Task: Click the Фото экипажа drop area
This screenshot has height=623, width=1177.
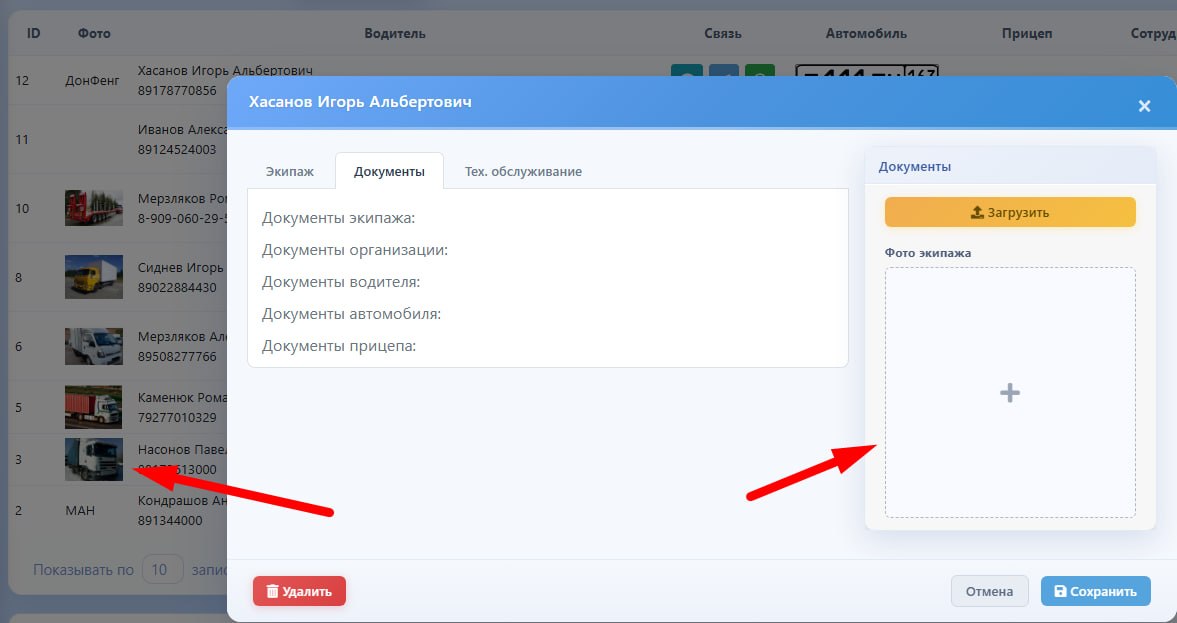Action: click(1010, 393)
